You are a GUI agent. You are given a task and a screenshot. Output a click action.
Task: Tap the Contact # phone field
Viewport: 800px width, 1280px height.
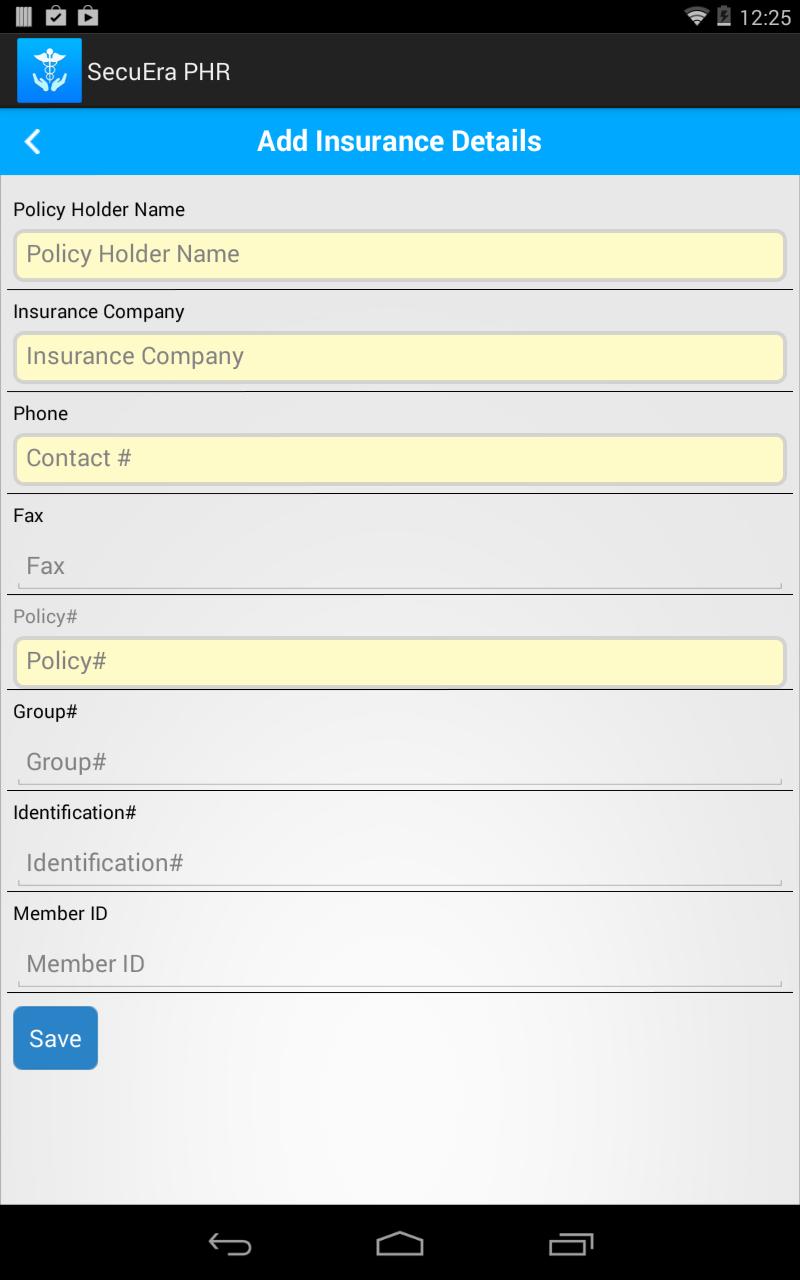(400, 459)
